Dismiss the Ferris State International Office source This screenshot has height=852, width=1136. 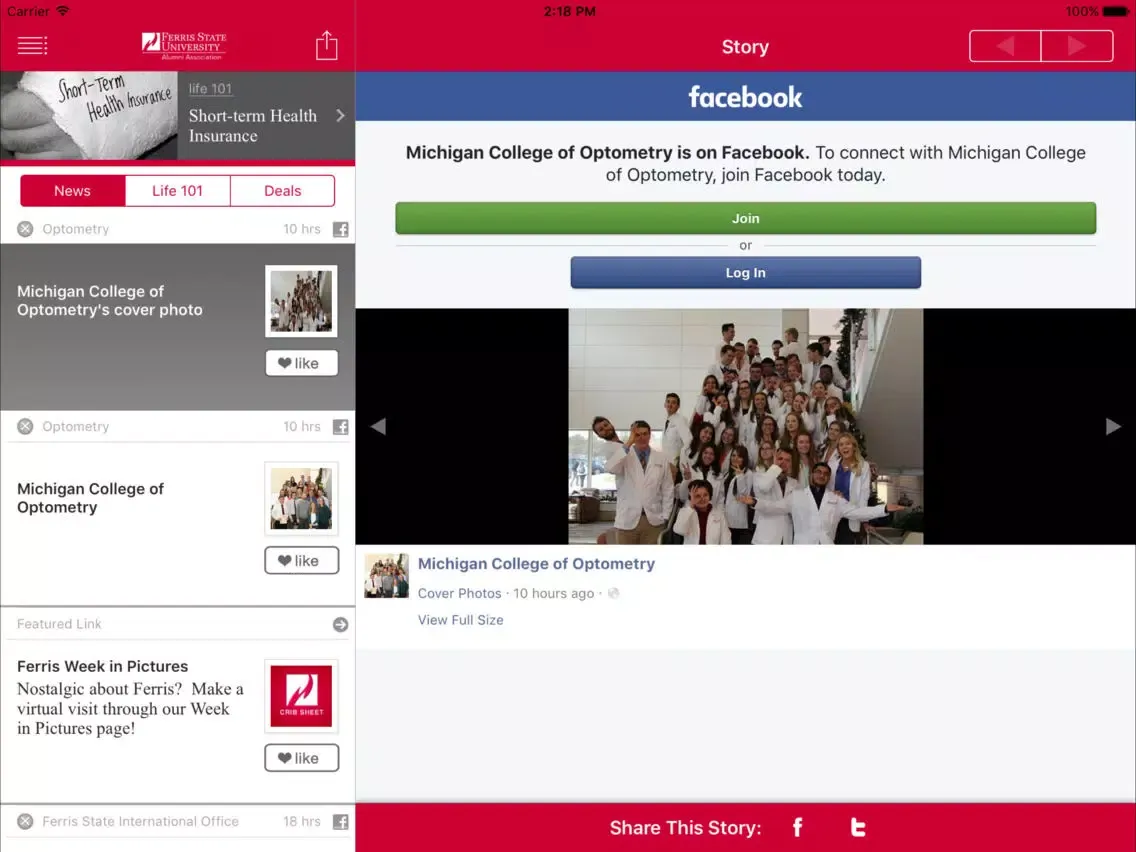(x=25, y=821)
